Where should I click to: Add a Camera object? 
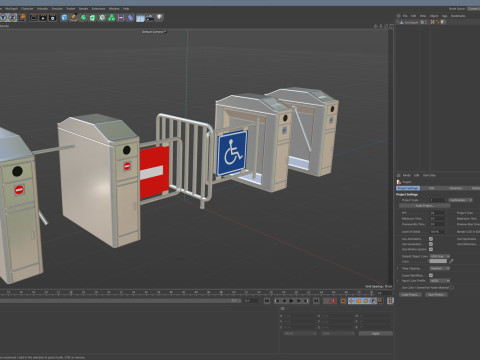coord(150,18)
